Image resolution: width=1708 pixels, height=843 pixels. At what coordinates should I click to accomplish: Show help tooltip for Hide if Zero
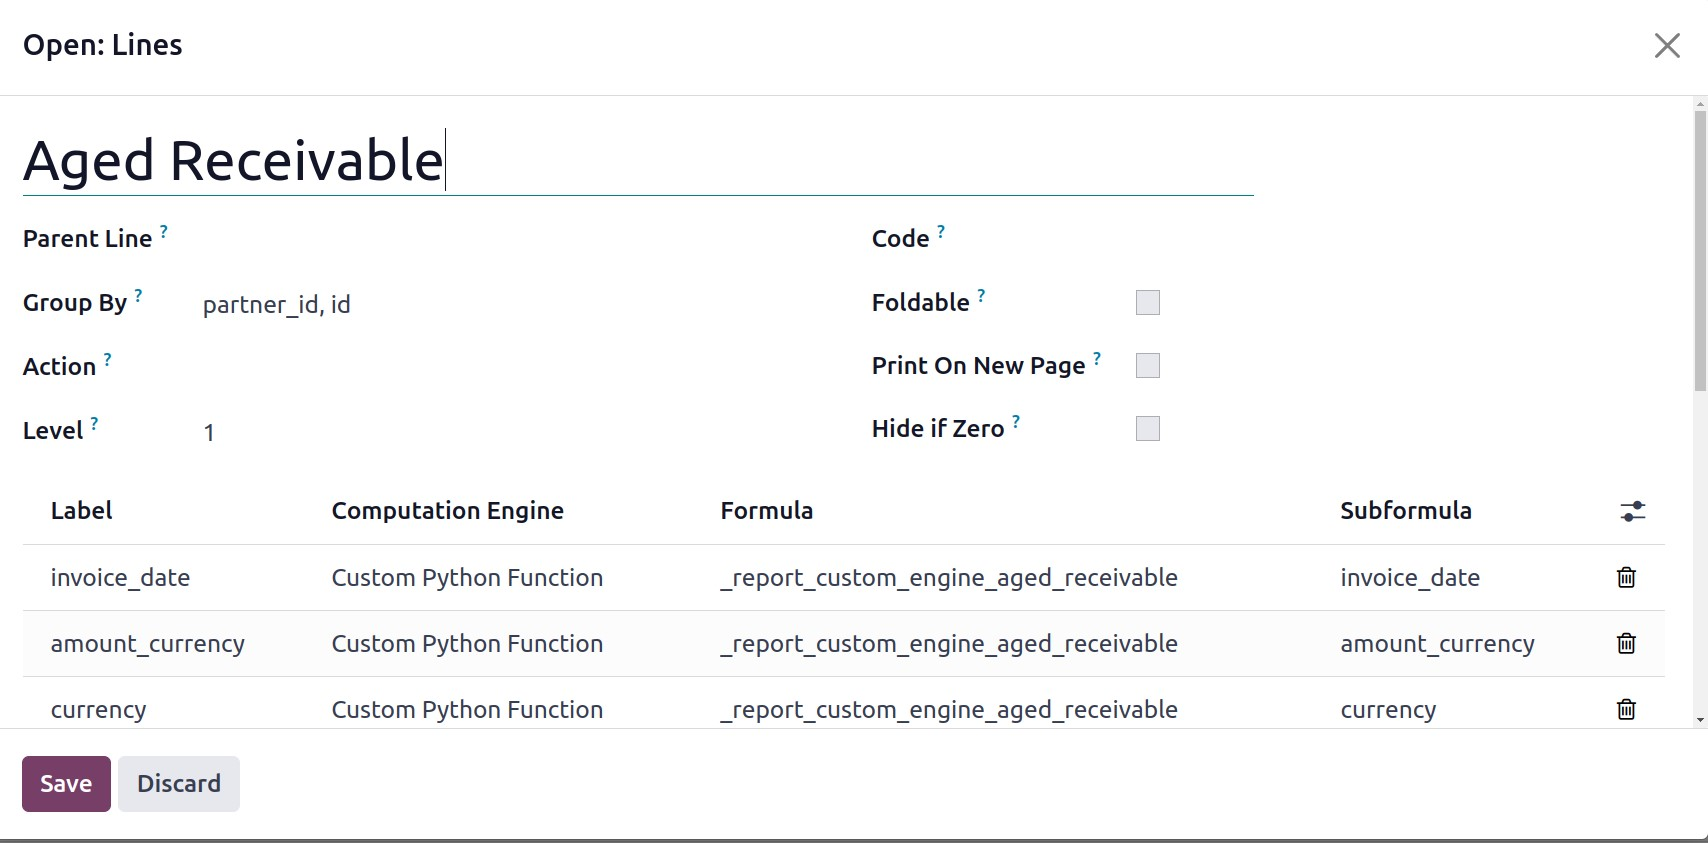(1016, 422)
